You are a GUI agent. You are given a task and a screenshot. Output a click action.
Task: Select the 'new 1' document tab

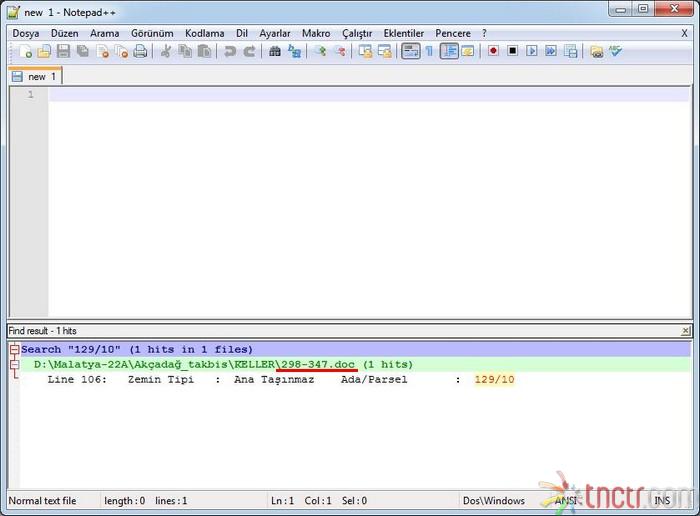(35, 76)
